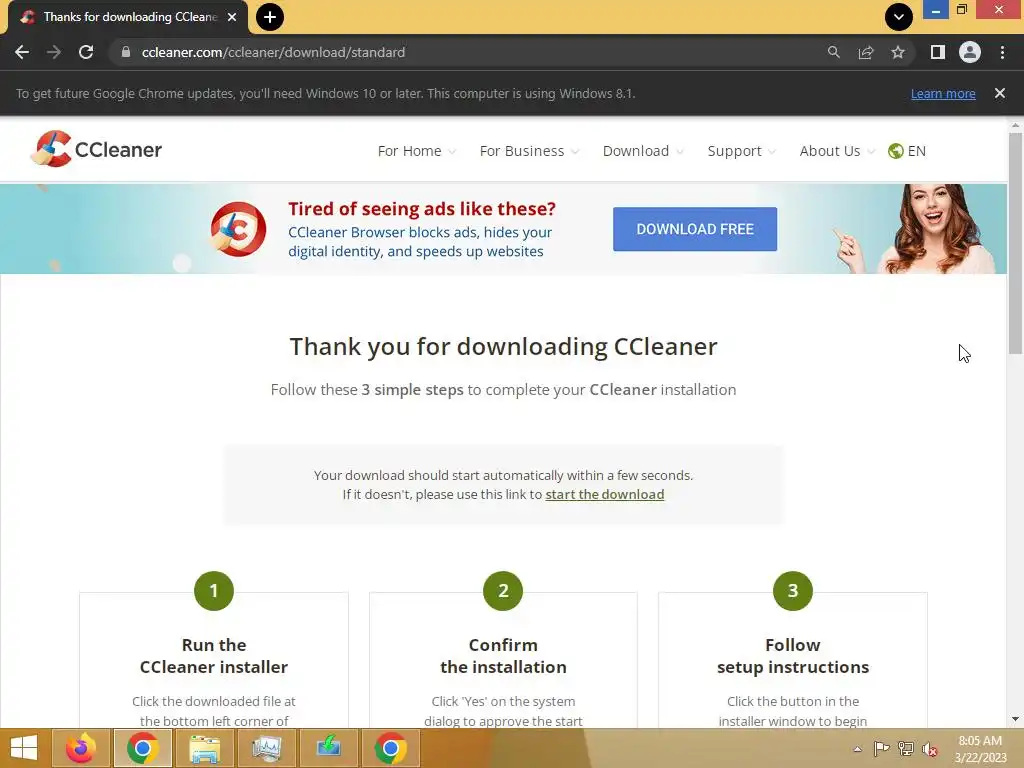Open second Chrome icon on taskbar

pyautogui.click(x=391, y=748)
